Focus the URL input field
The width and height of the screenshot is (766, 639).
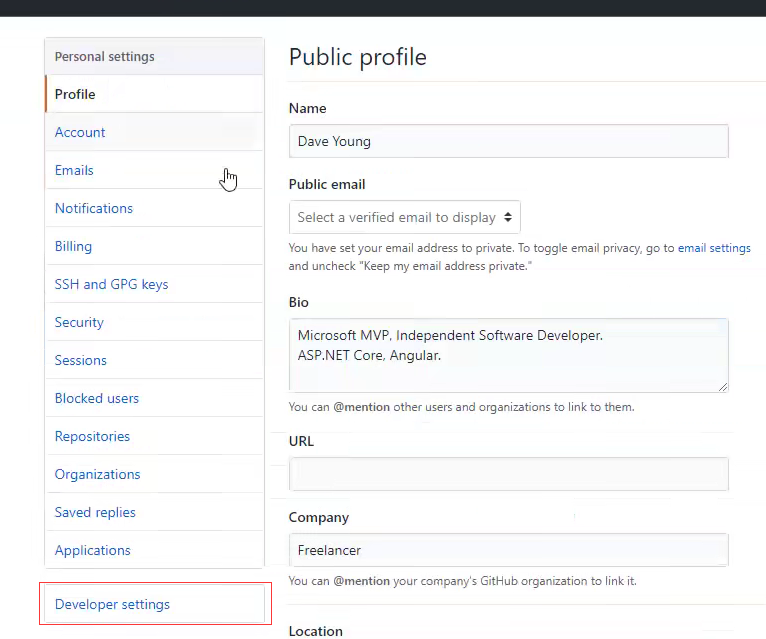(x=508, y=474)
